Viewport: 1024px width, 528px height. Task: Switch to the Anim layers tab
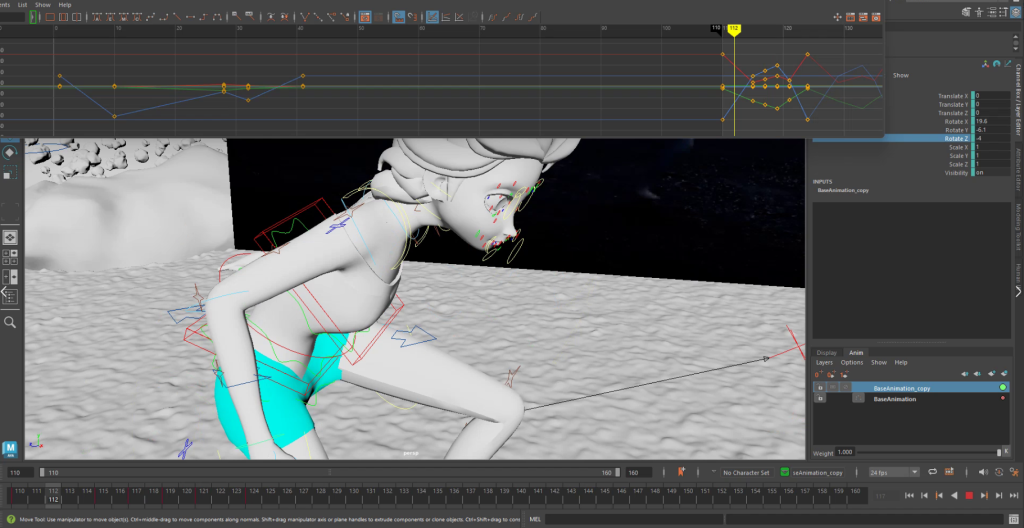[x=856, y=353]
